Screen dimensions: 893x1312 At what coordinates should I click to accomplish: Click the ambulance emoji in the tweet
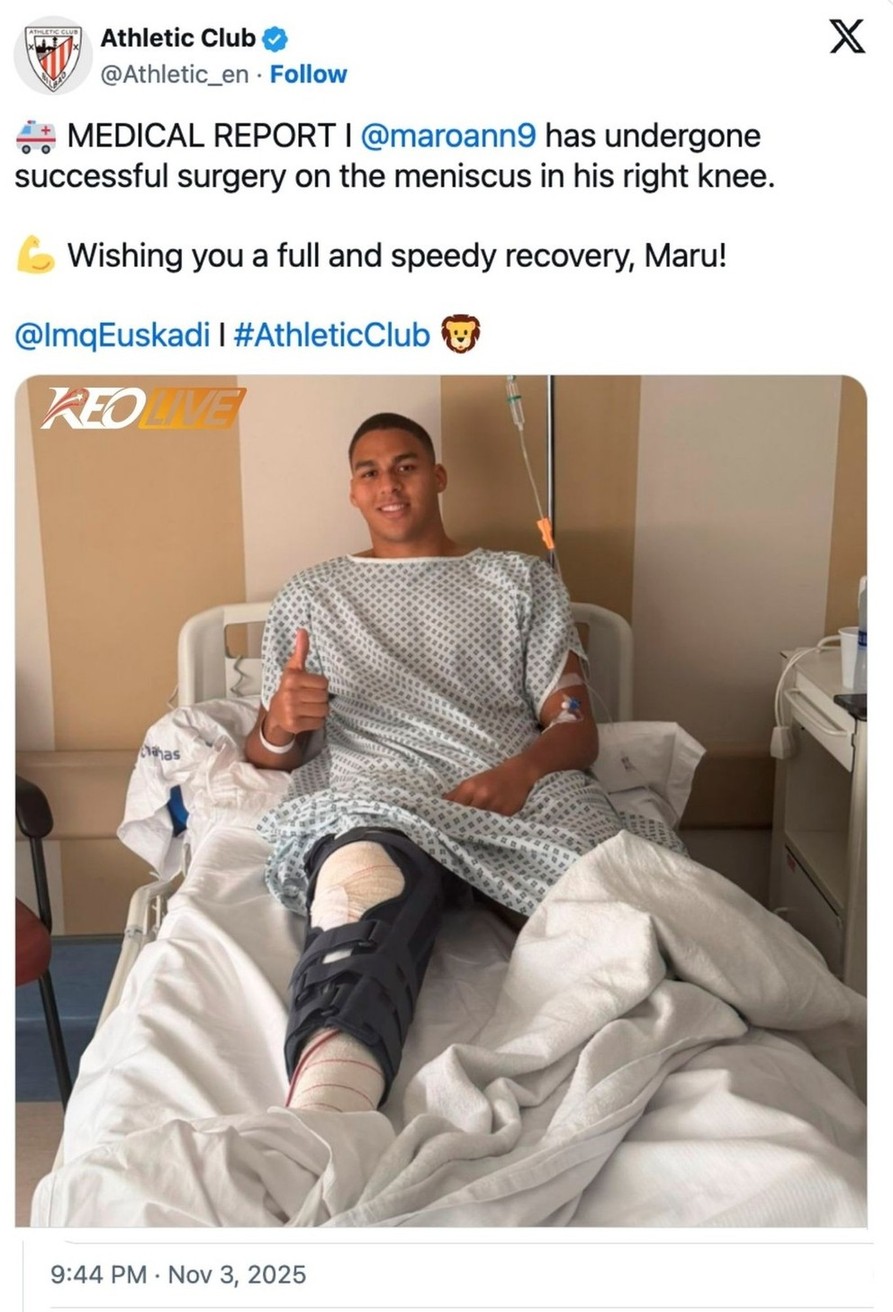click(36, 137)
